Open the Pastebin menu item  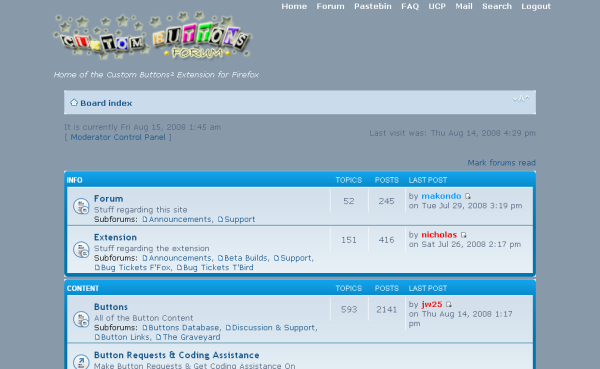(x=373, y=6)
